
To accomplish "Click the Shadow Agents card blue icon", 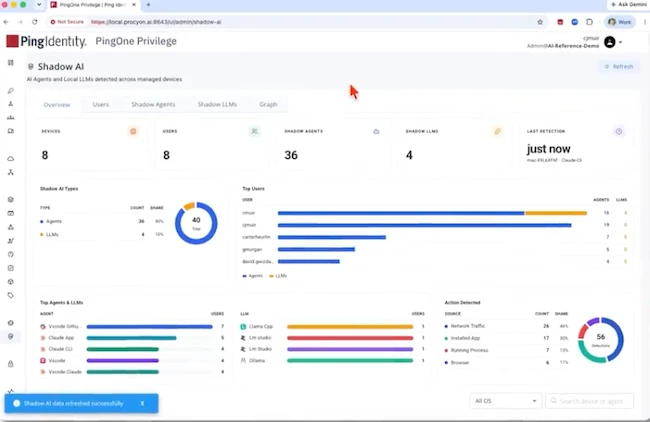I will click(x=376, y=131).
